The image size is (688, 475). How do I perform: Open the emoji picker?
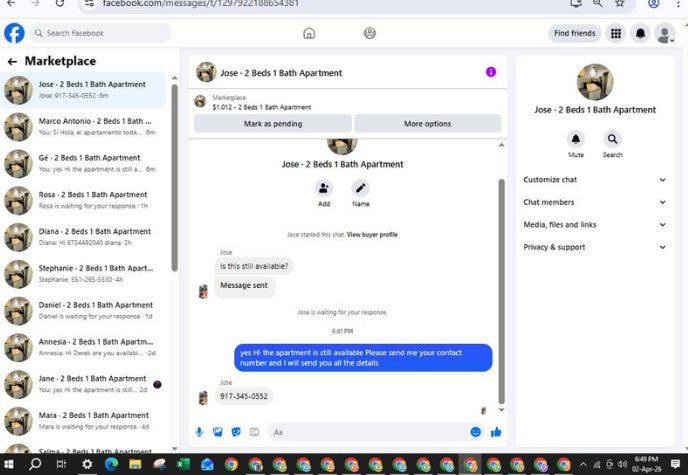tap(476, 432)
